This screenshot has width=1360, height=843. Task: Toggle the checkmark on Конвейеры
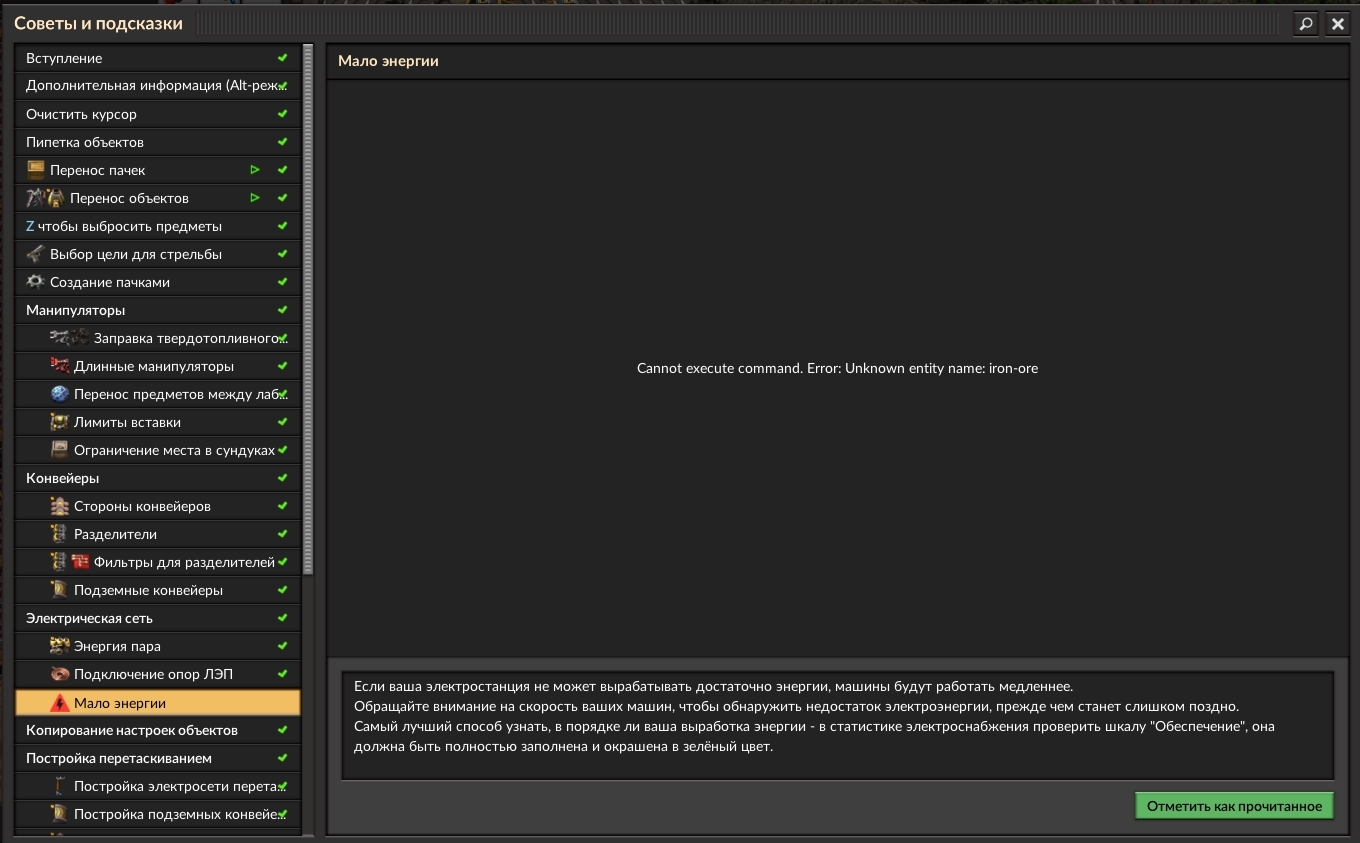(283, 478)
